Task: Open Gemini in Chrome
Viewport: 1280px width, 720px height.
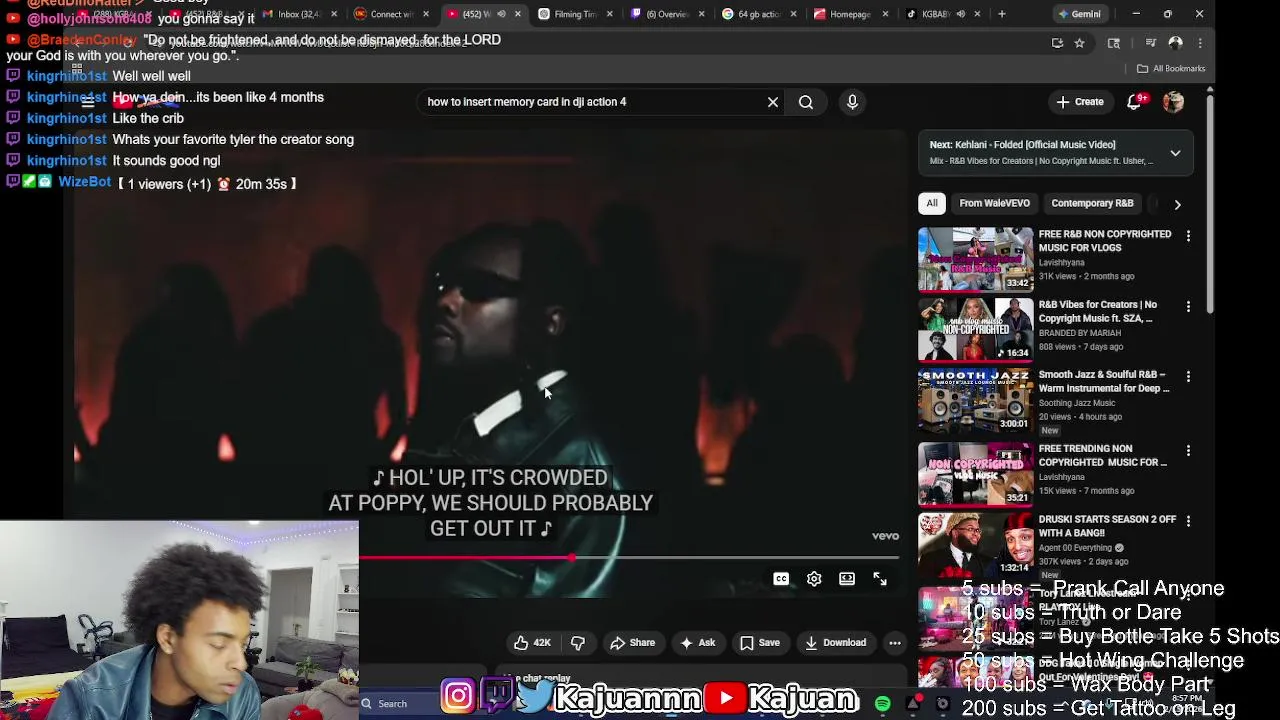Action: pyautogui.click(x=1079, y=14)
